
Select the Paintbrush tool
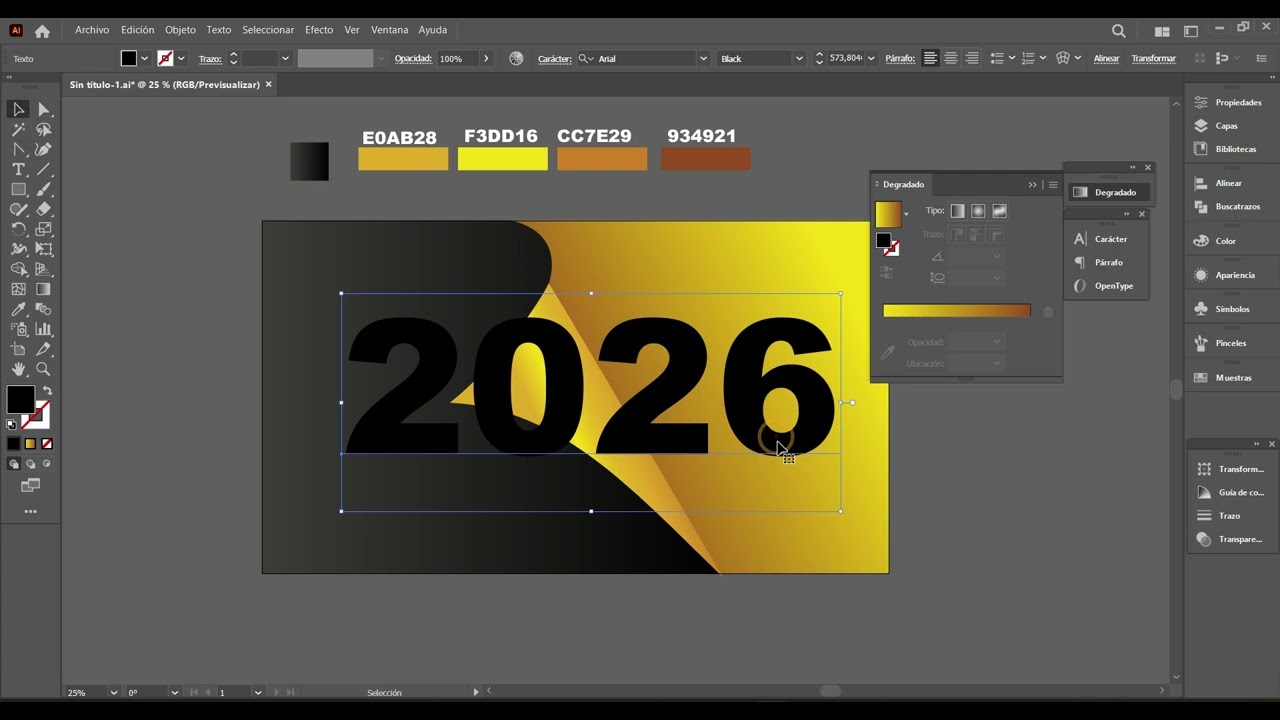[43, 189]
